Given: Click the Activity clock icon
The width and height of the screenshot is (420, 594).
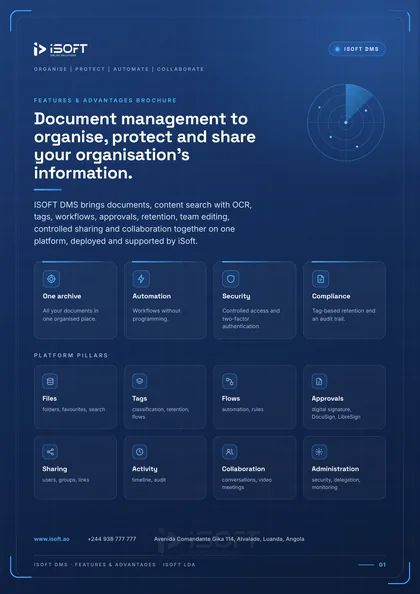Looking at the screenshot, I should click(x=140, y=452).
